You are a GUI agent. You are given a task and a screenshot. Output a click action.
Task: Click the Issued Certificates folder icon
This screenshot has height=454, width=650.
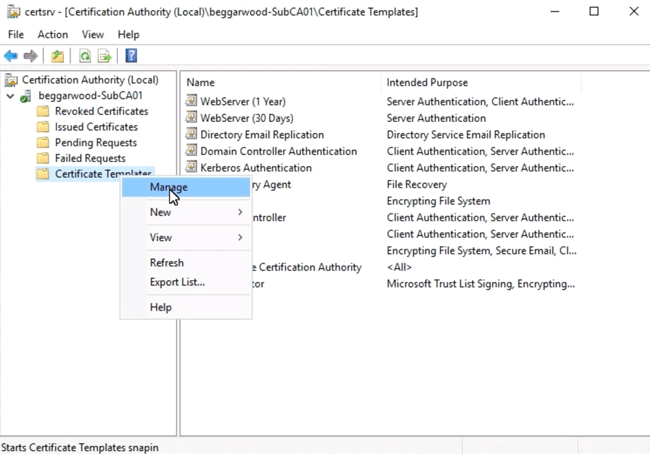tap(43, 127)
